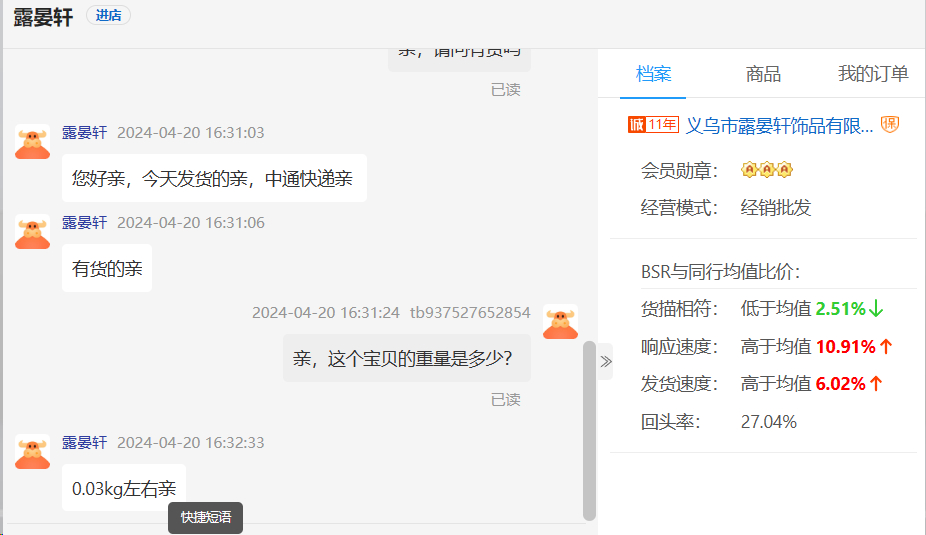The height and width of the screenshot is (535, 926).
Task: Click message bubble 有货的亲
Action: pyautogui.click(x=107, y=269)
